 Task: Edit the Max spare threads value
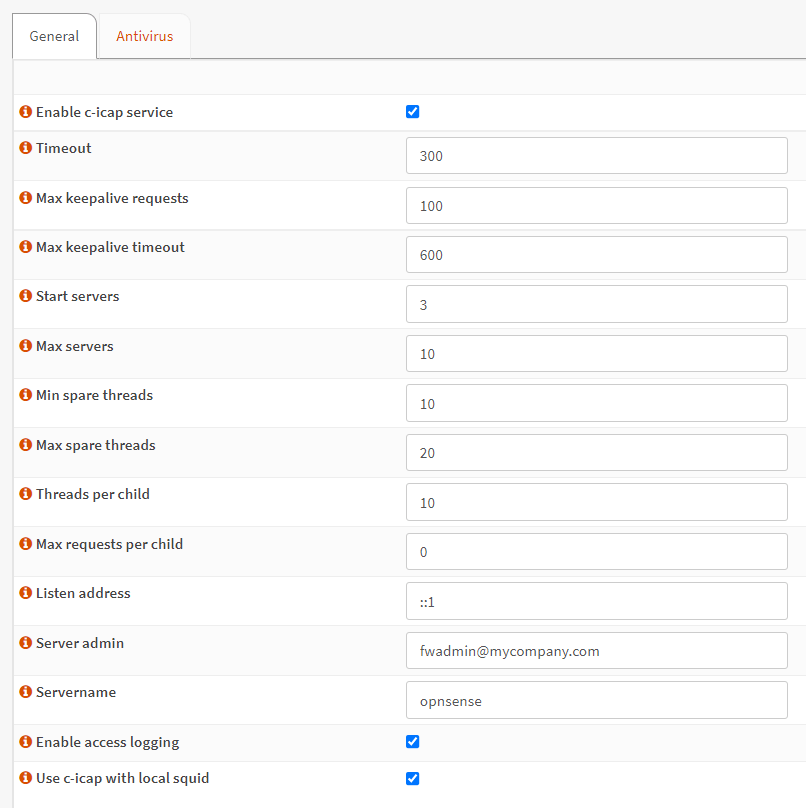pos(596,453)
